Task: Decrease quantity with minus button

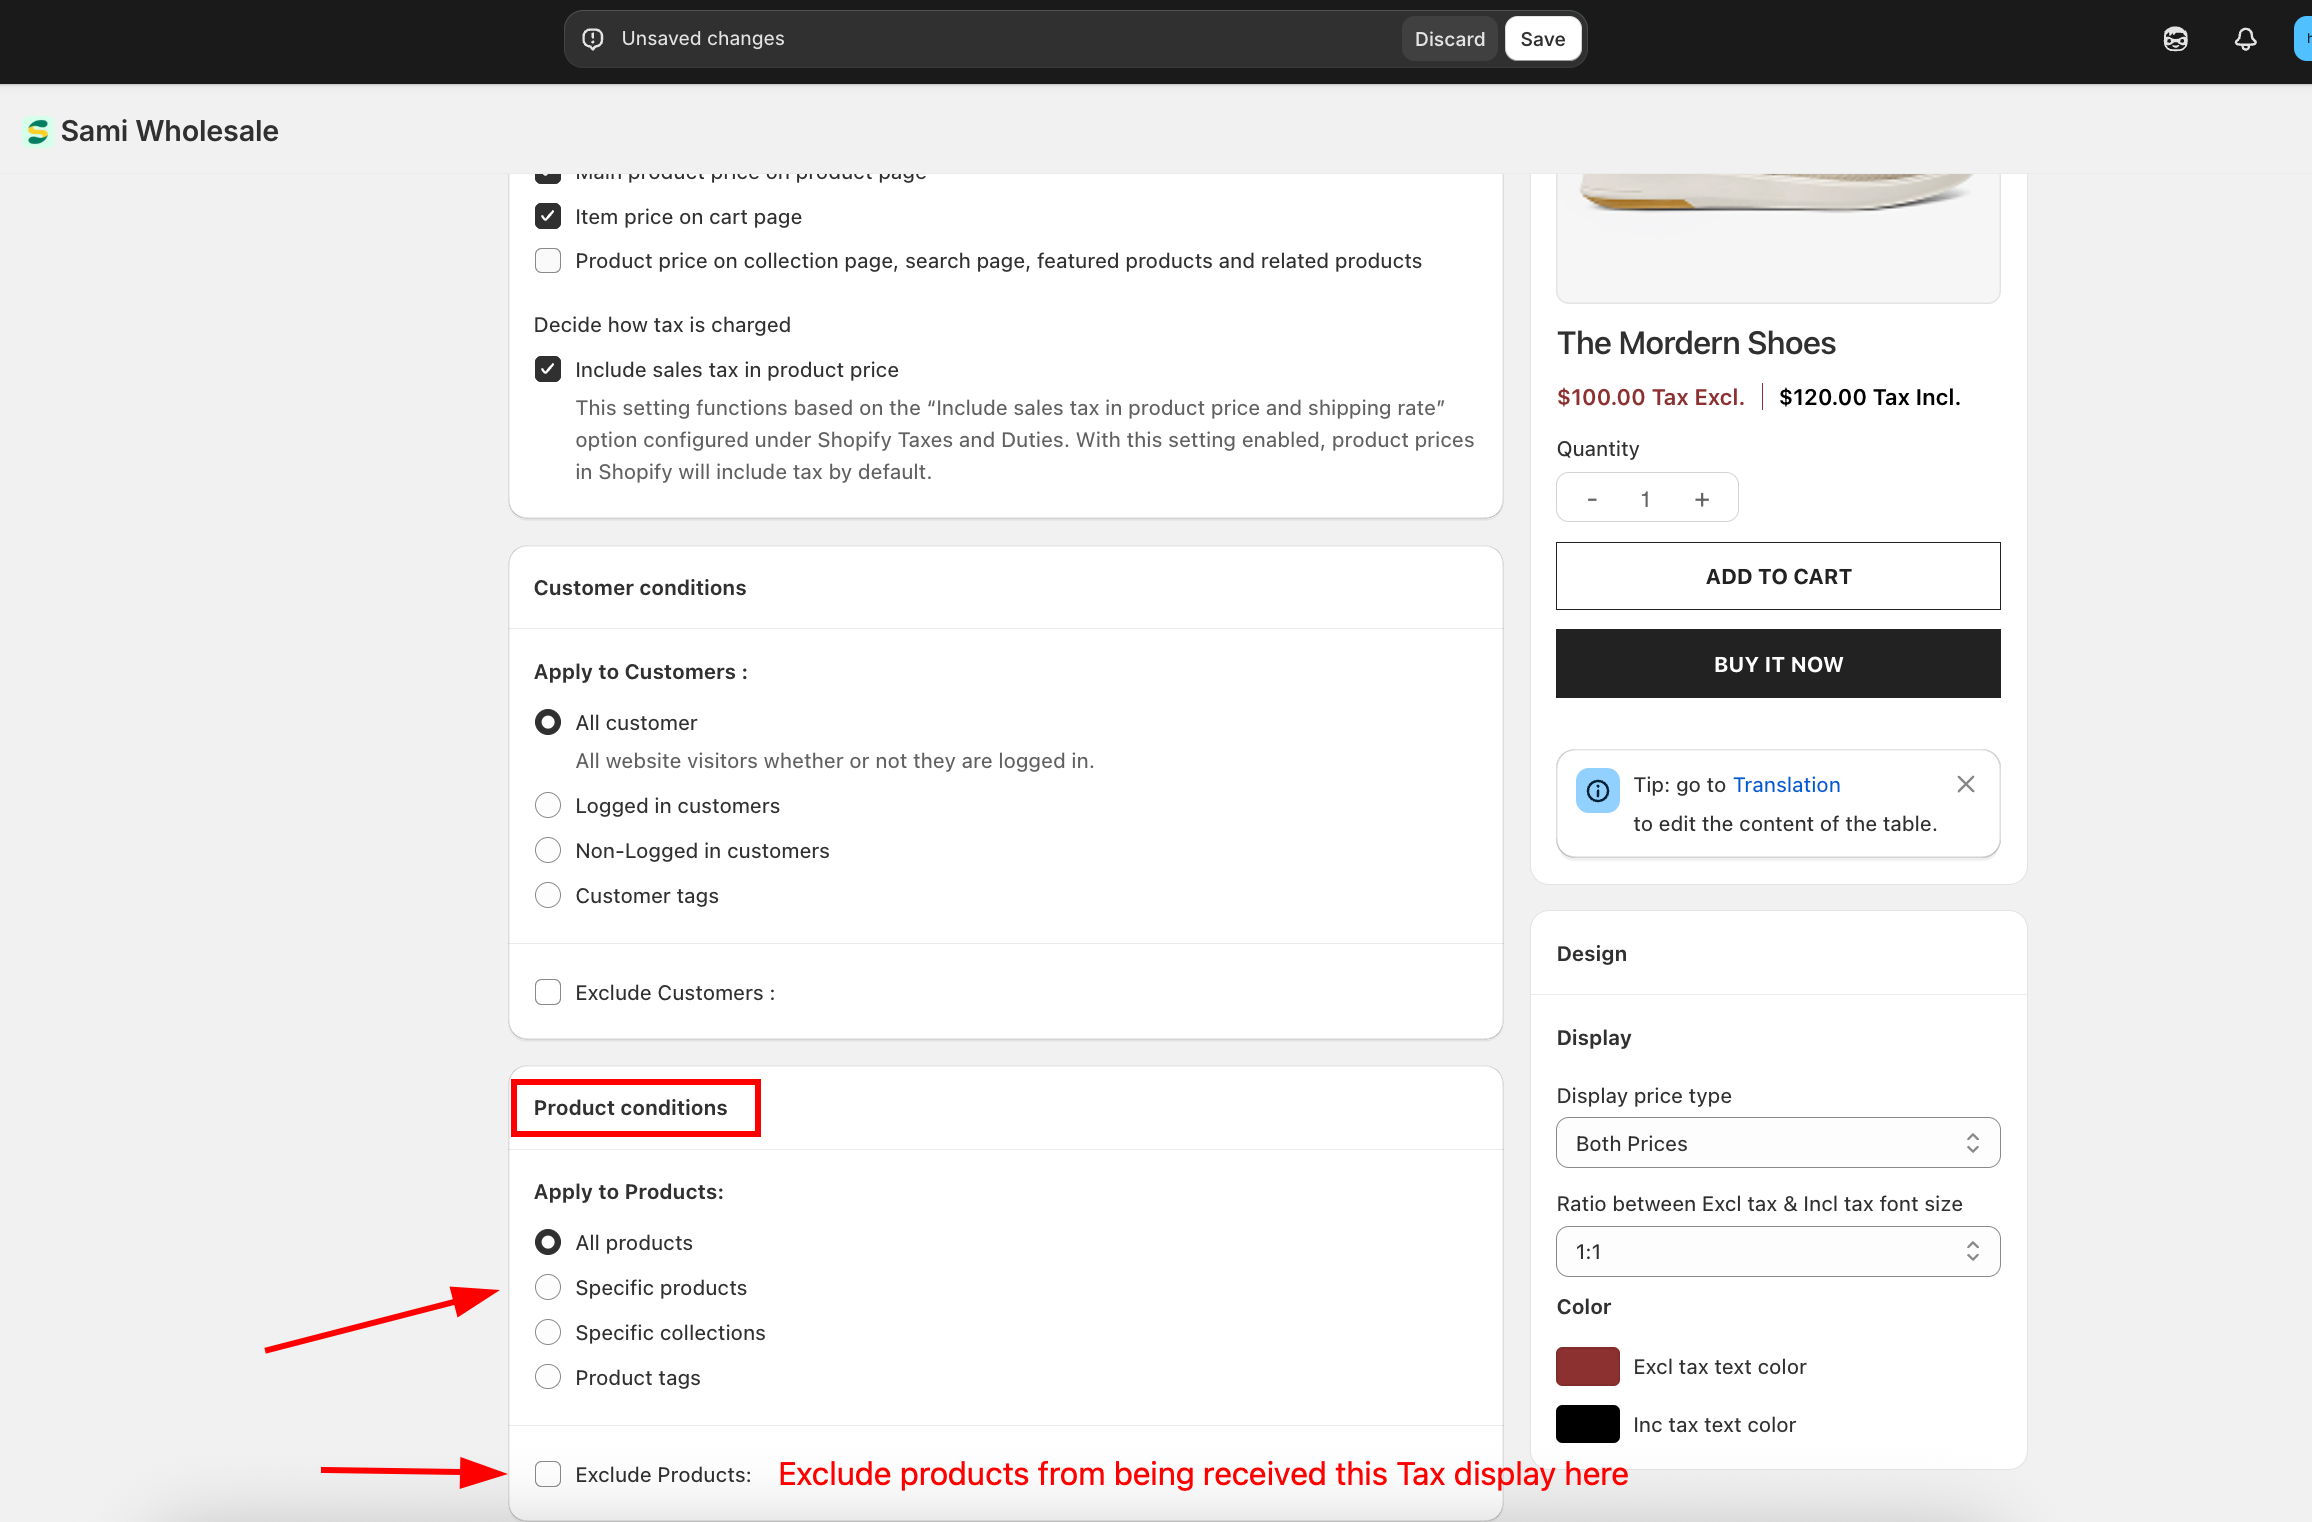Action: click(1592, 499)
